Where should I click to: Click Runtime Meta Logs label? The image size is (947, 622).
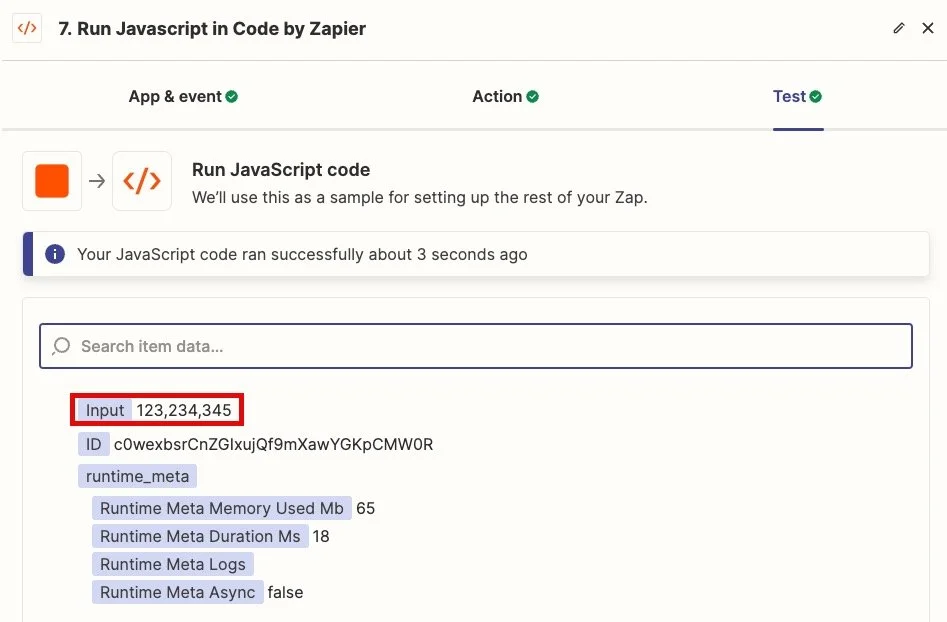pyautogui.click(x=173, y=564)
